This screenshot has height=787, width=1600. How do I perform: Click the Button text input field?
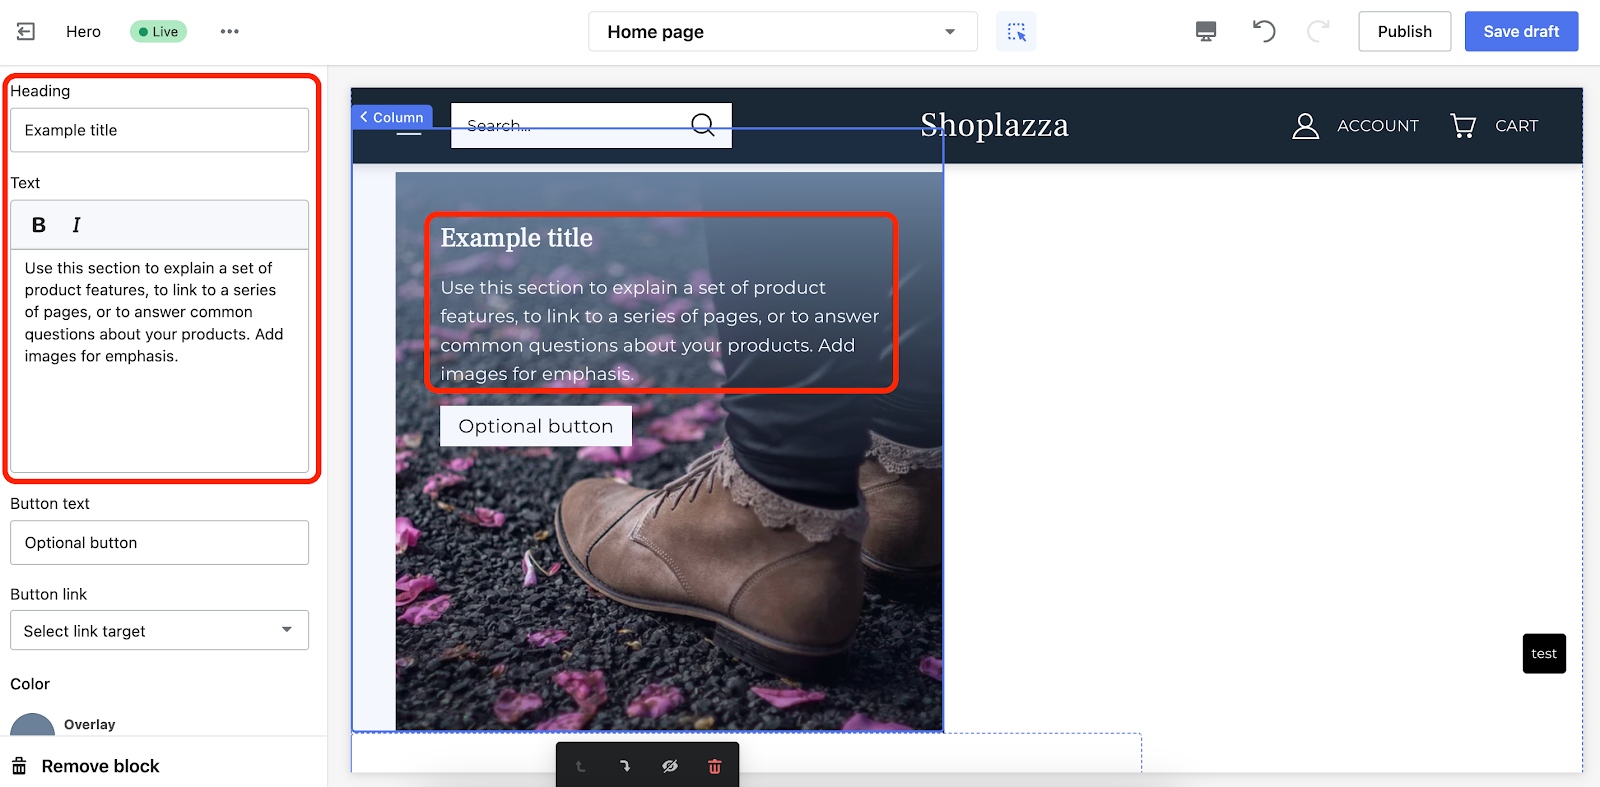(160, 542)
